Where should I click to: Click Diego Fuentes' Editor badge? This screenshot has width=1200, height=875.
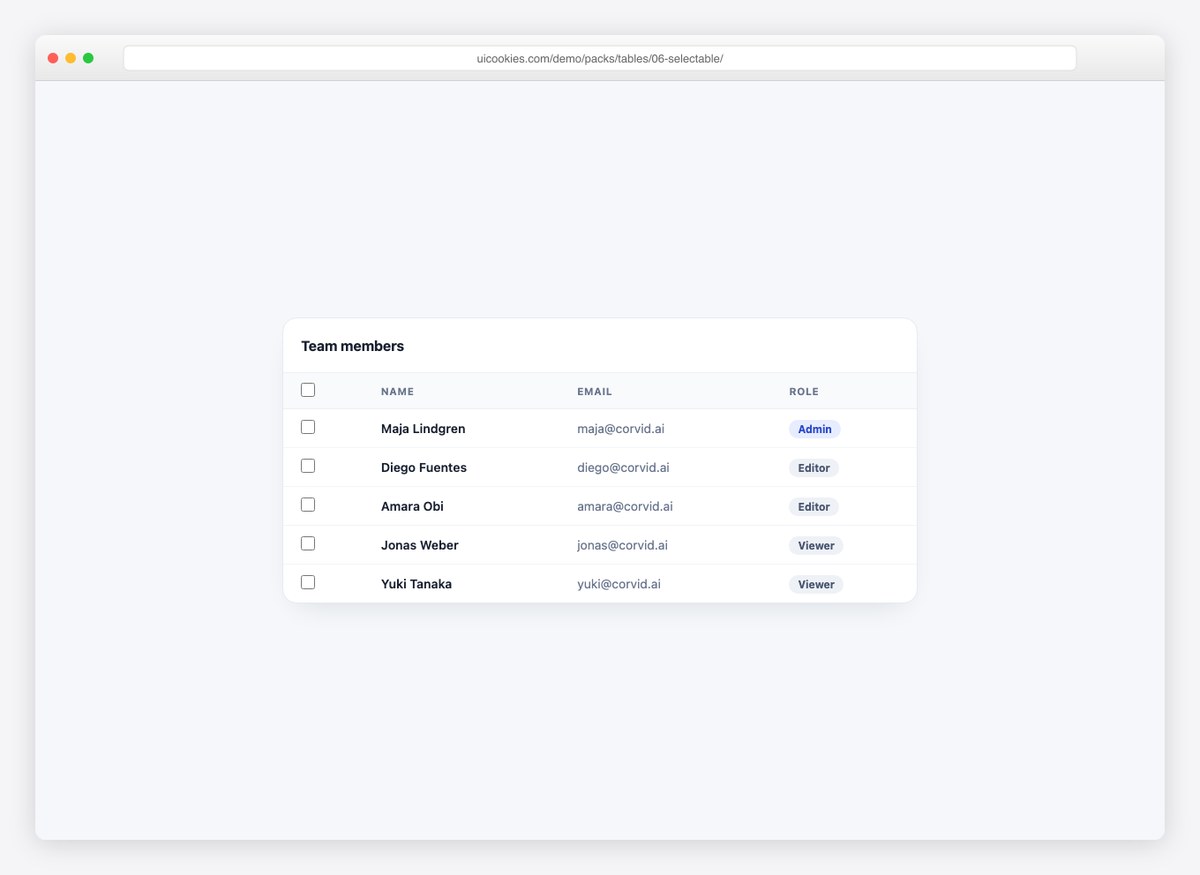814,468
